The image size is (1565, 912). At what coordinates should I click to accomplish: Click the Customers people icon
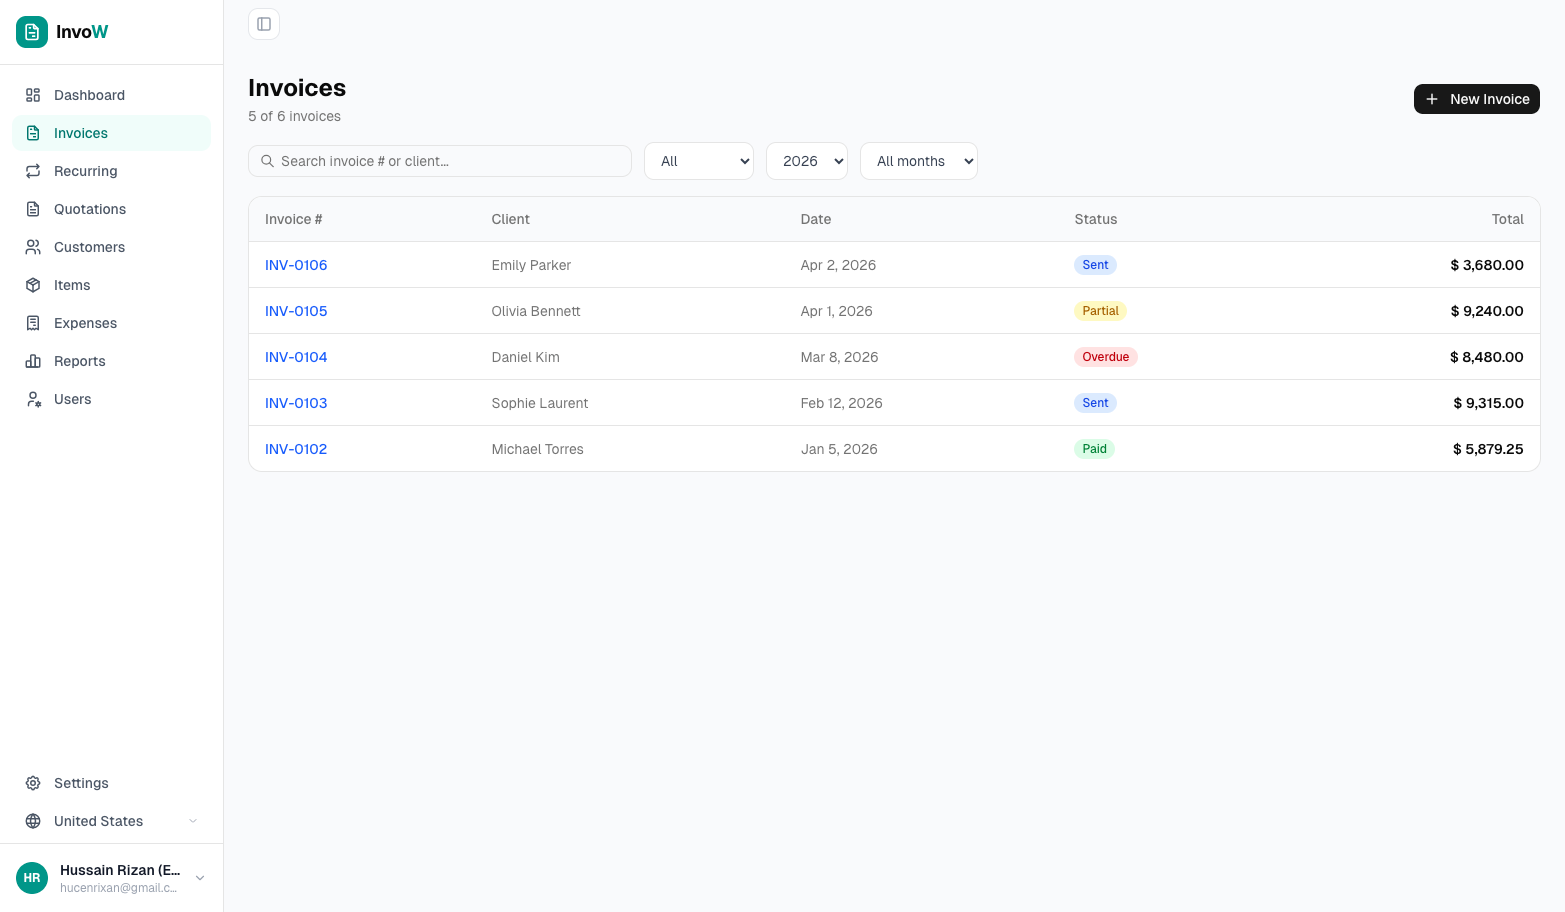[x=33, y=247]
